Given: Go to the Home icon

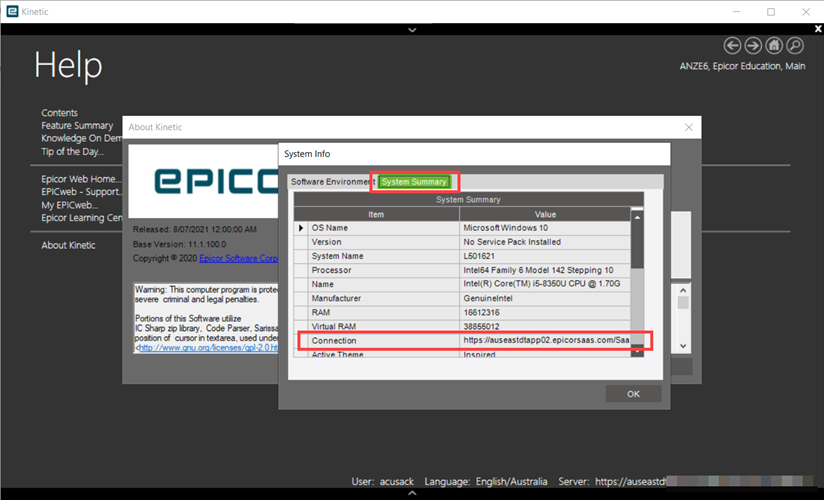Looking at the screenshot, I should click(774, 46).
